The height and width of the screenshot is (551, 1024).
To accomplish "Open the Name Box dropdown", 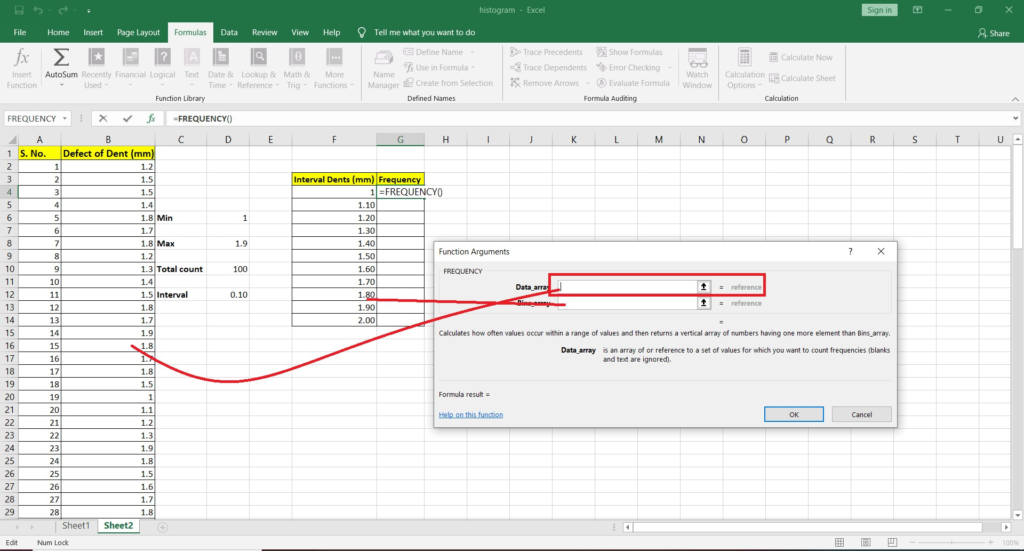I will point(65,118).
